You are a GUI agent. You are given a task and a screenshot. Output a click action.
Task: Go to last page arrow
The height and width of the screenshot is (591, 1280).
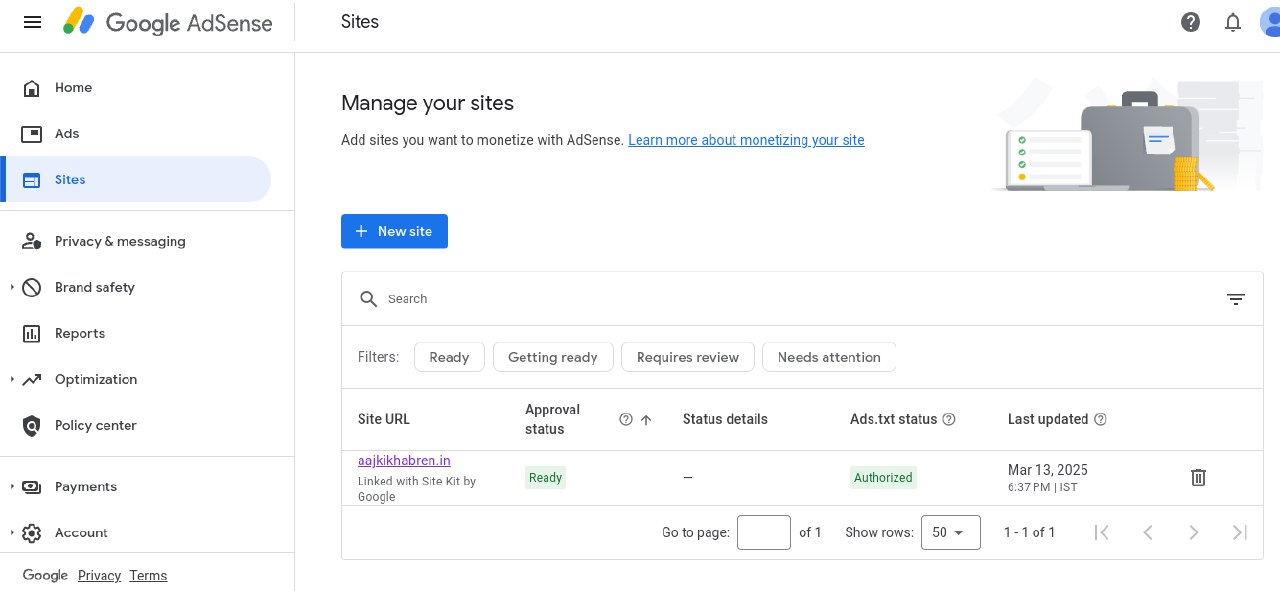[1240, 533]
